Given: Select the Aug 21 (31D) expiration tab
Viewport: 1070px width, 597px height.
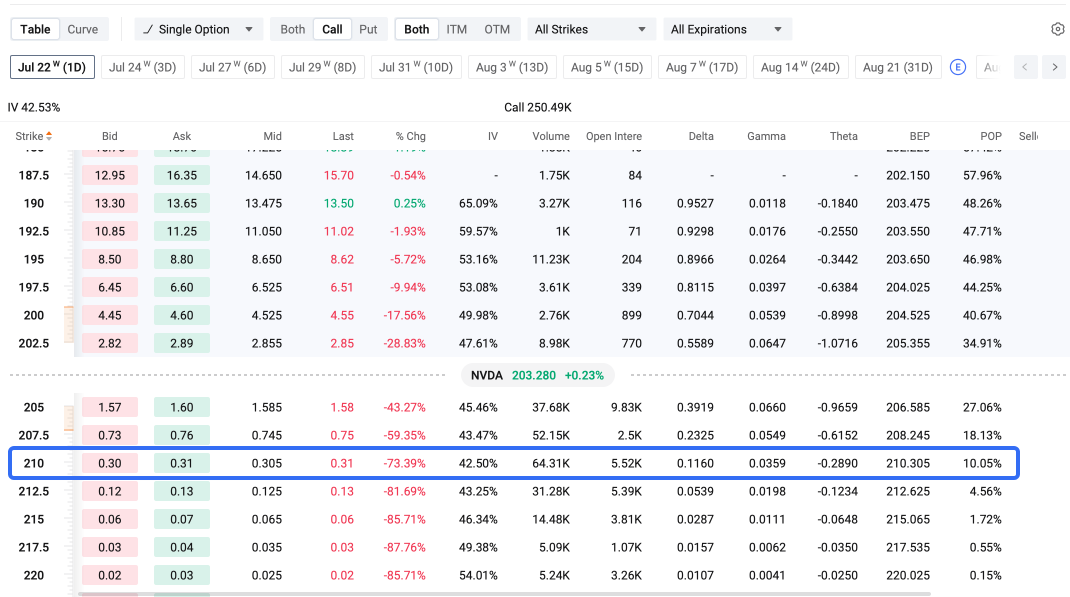Looking at the screenshot, I should (897, 68).
